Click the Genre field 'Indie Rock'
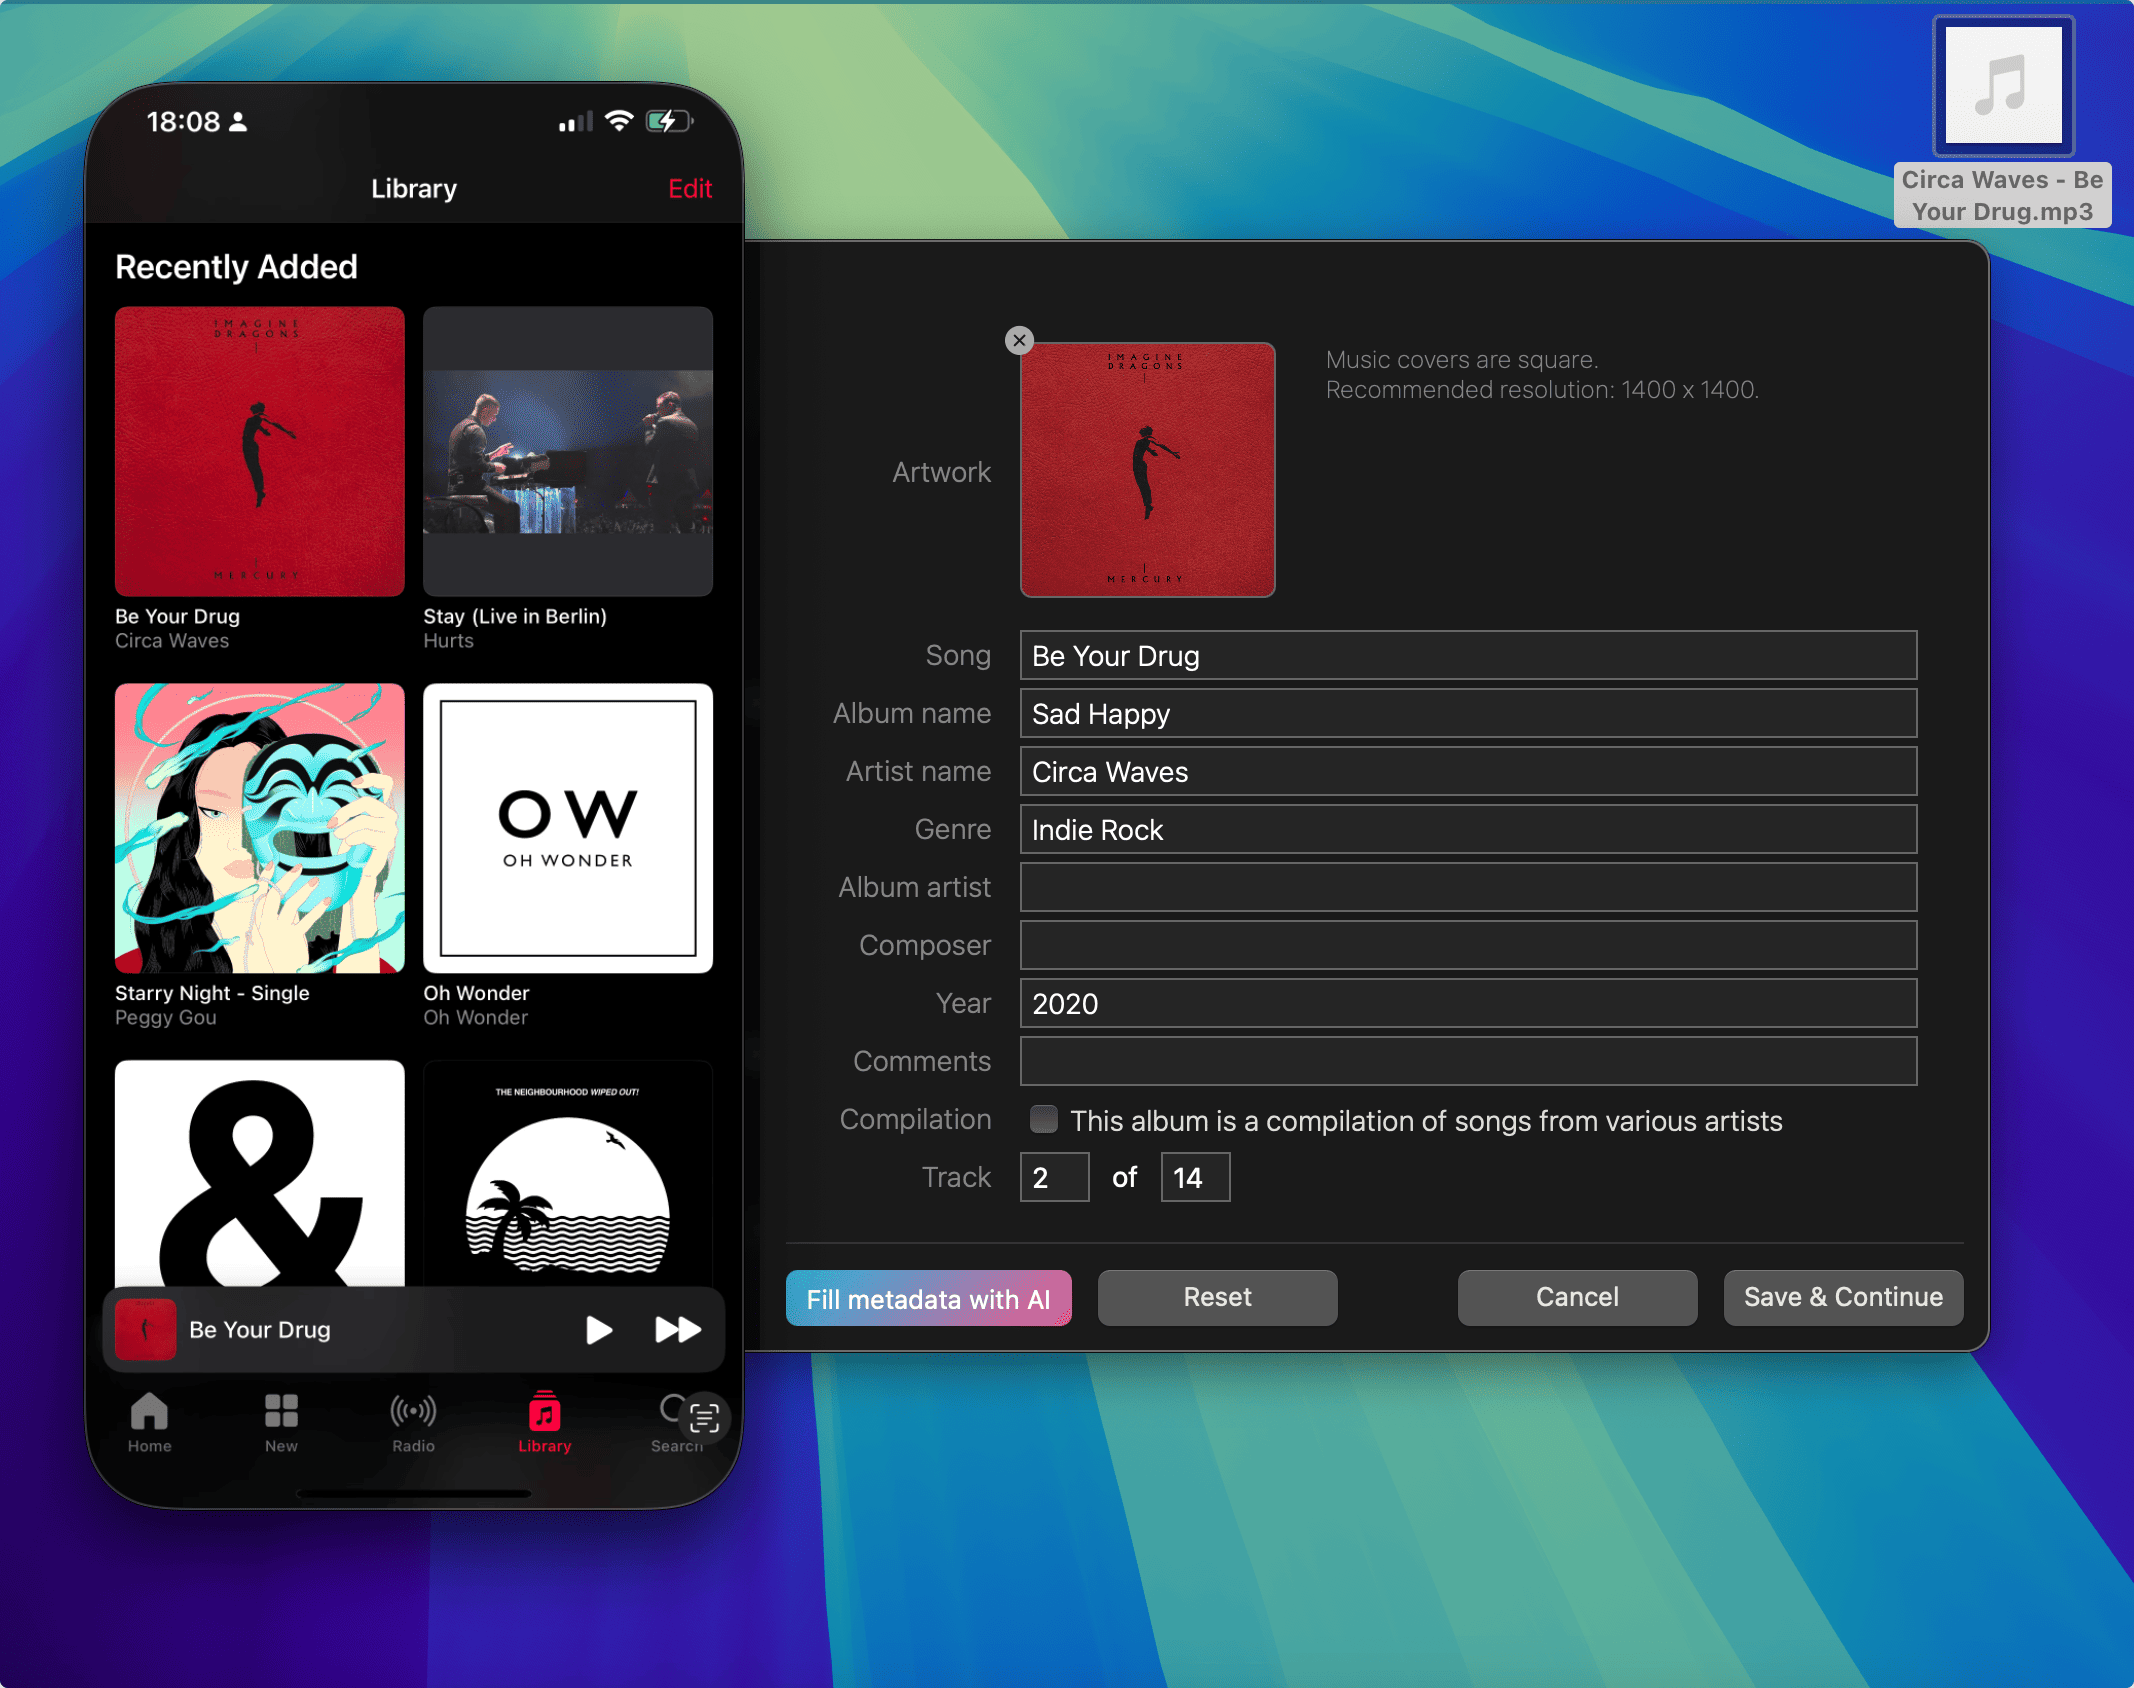This screenshot has width=2134, height=1688. click(1468, 830)
